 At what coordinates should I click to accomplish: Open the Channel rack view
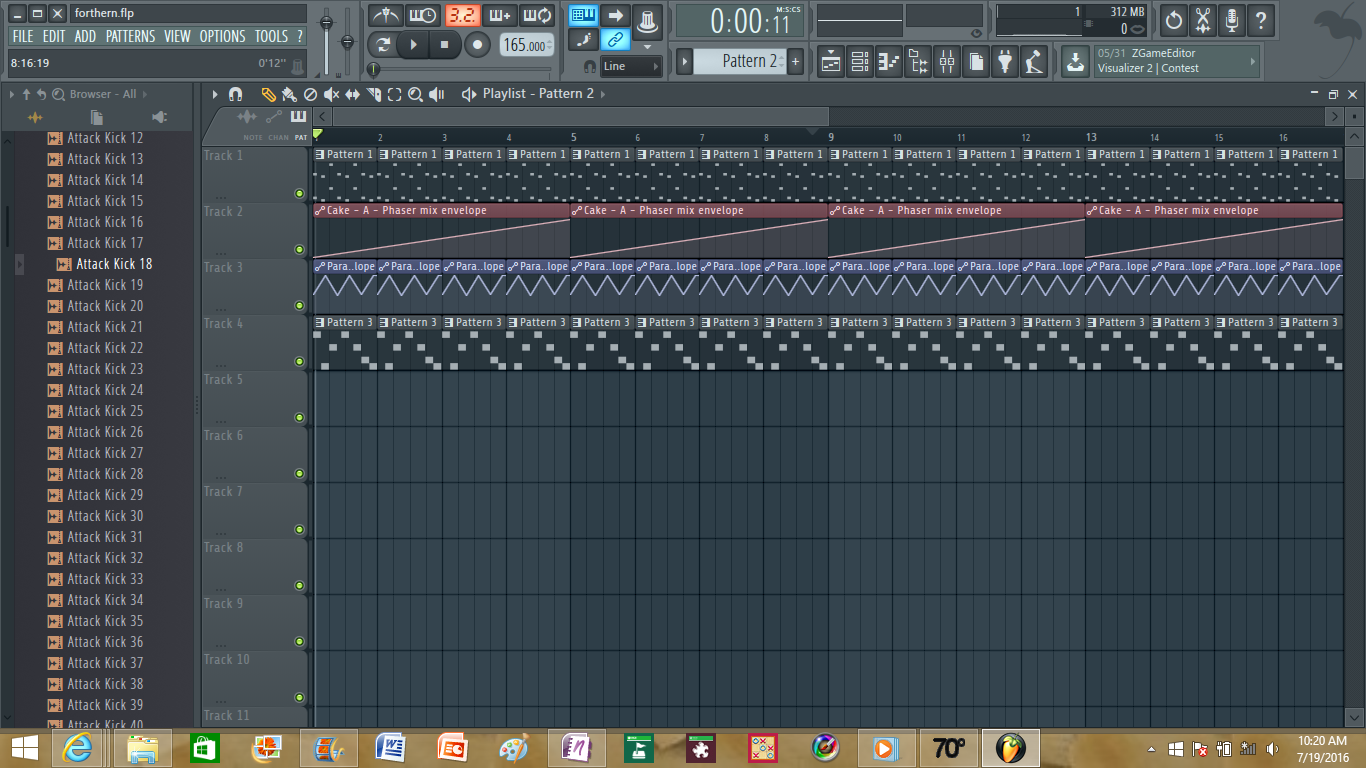(859, 62)
